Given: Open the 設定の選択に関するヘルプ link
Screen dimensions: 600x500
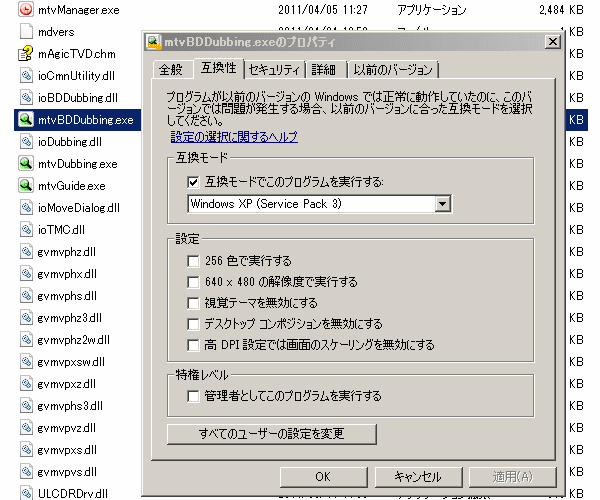Looking at the screenshot, I should pos(233,137).
